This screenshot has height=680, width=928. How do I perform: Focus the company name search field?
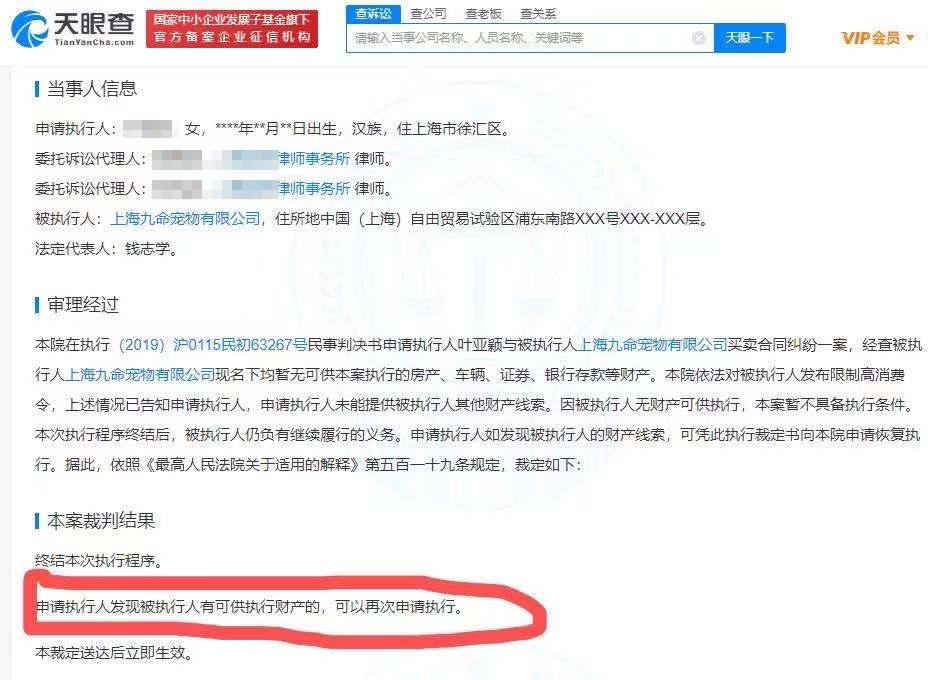[521, 38]
